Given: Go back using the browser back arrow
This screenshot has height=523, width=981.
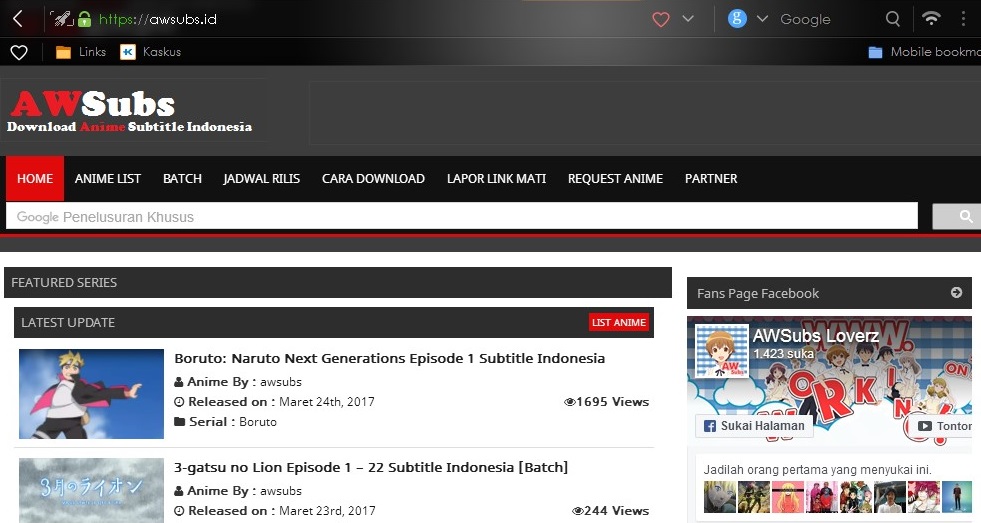Looking at the screenshot, I should coord(18,19).
